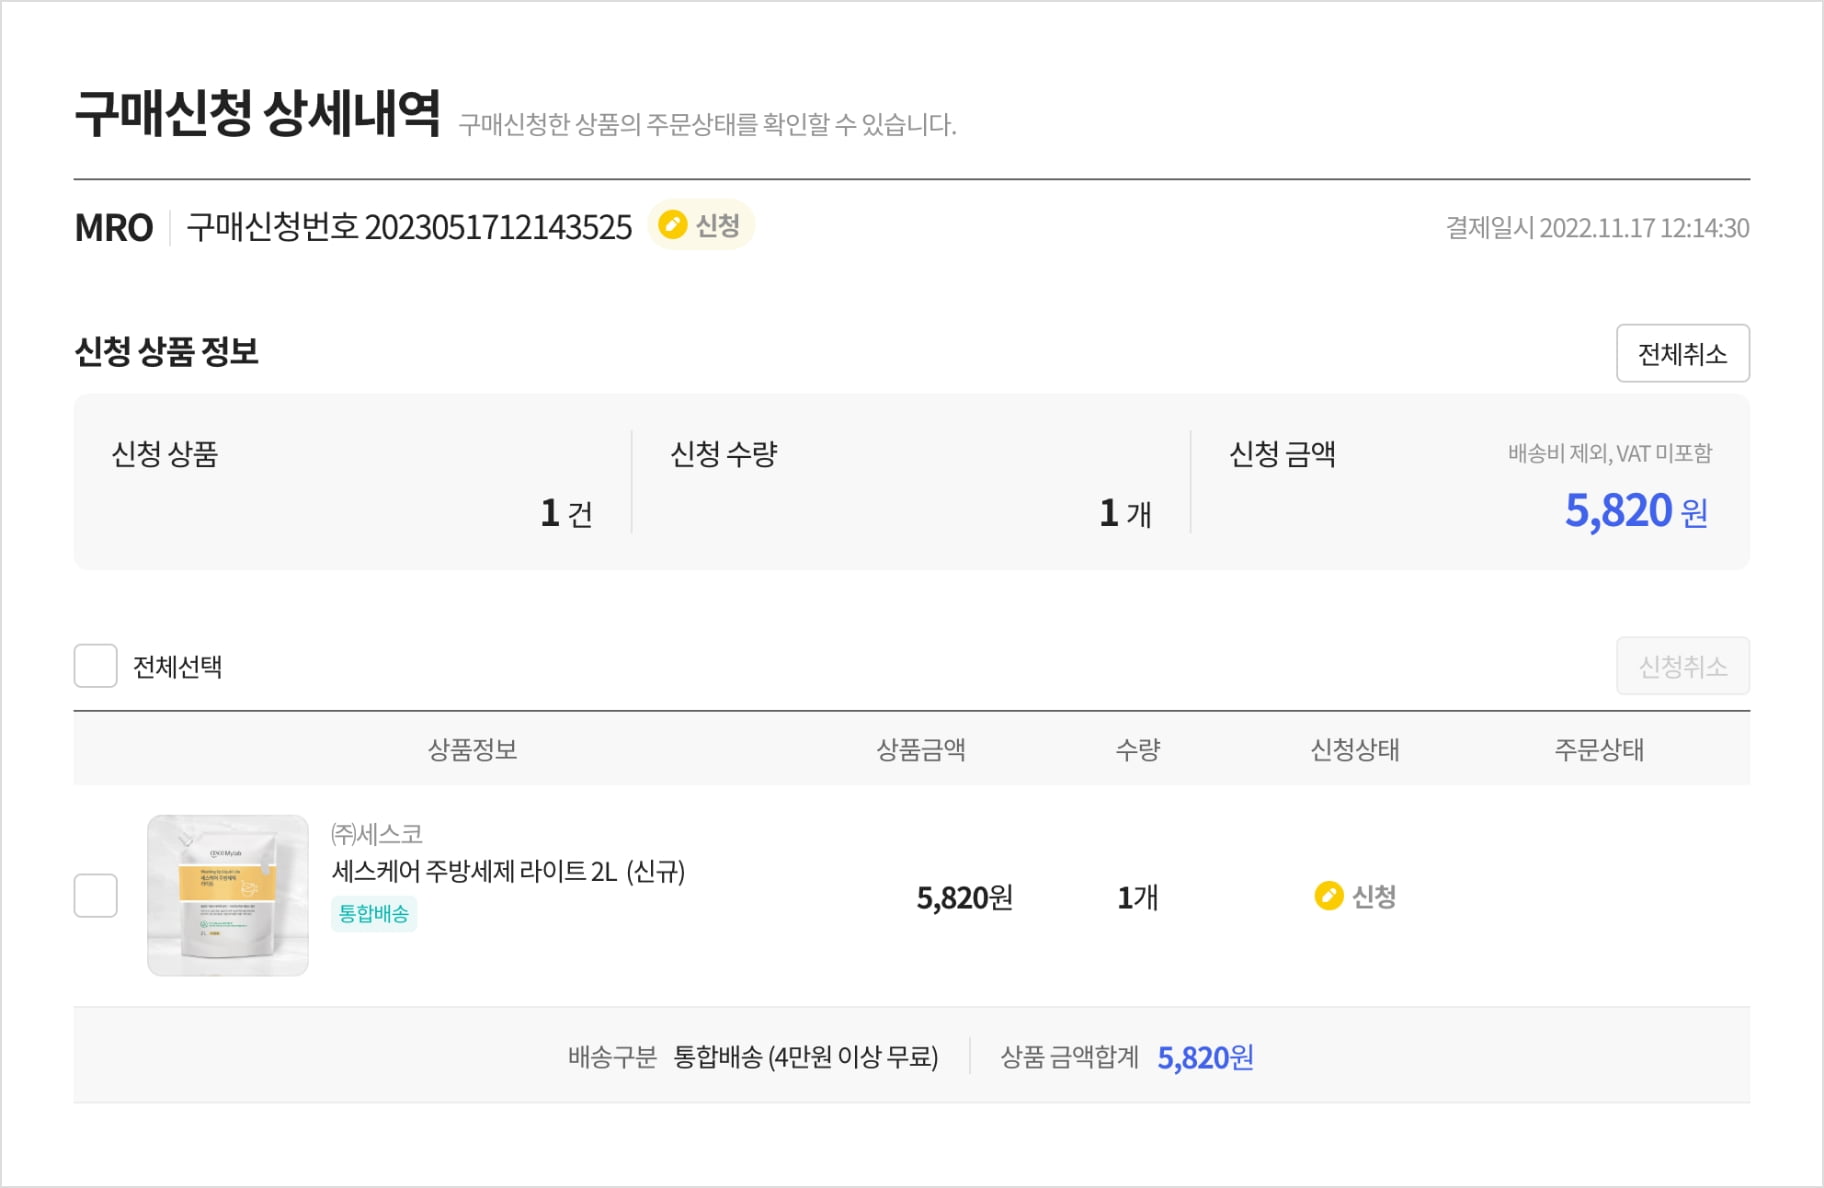Click the 신청 상품 정보 section heading

pyautogui.click(x=167, y=351)
